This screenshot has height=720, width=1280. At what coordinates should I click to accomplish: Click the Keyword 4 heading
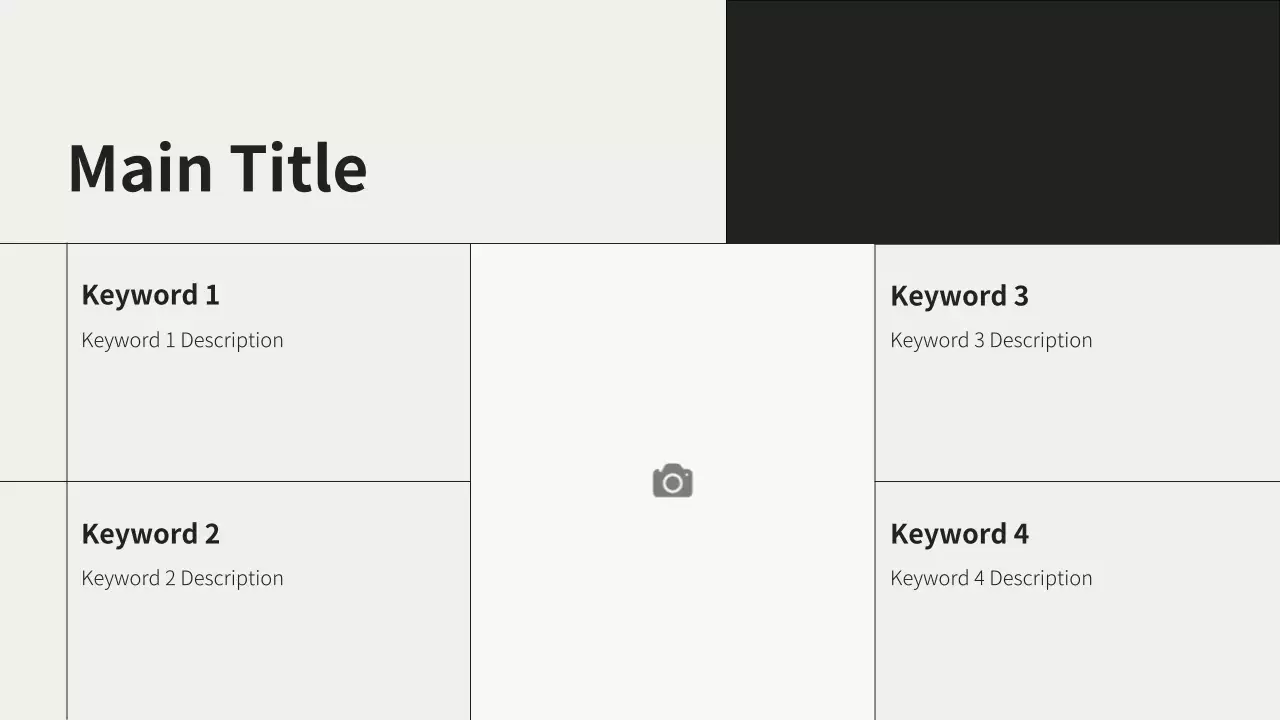(959, 534)
